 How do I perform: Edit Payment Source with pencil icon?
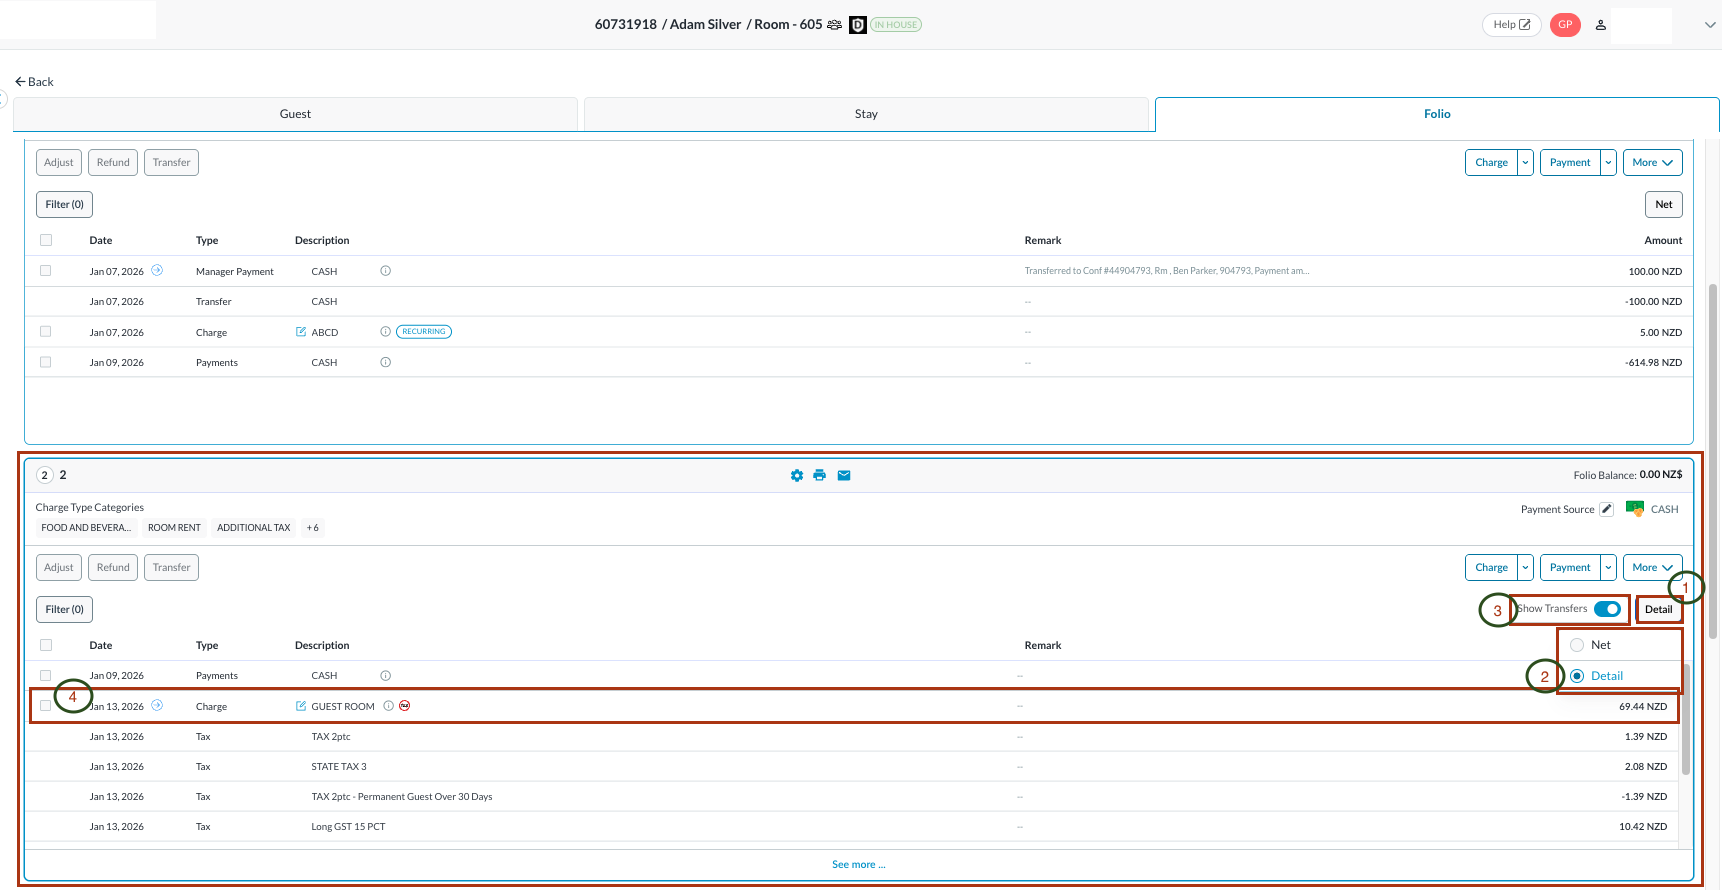1606,510
